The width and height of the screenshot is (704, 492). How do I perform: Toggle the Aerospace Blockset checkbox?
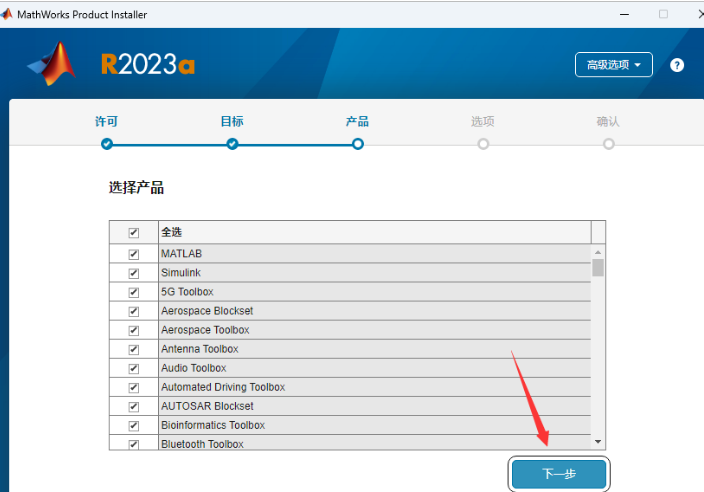tap(133, 311)
